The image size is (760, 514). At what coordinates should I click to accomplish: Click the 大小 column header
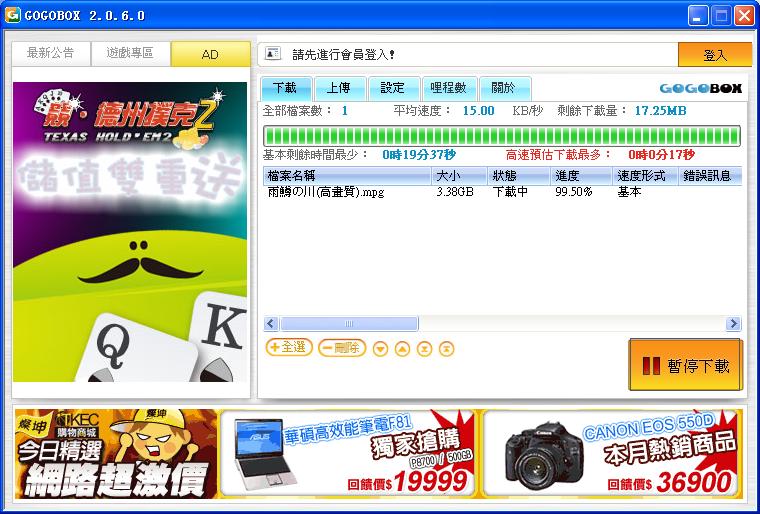tap(459, 176)
